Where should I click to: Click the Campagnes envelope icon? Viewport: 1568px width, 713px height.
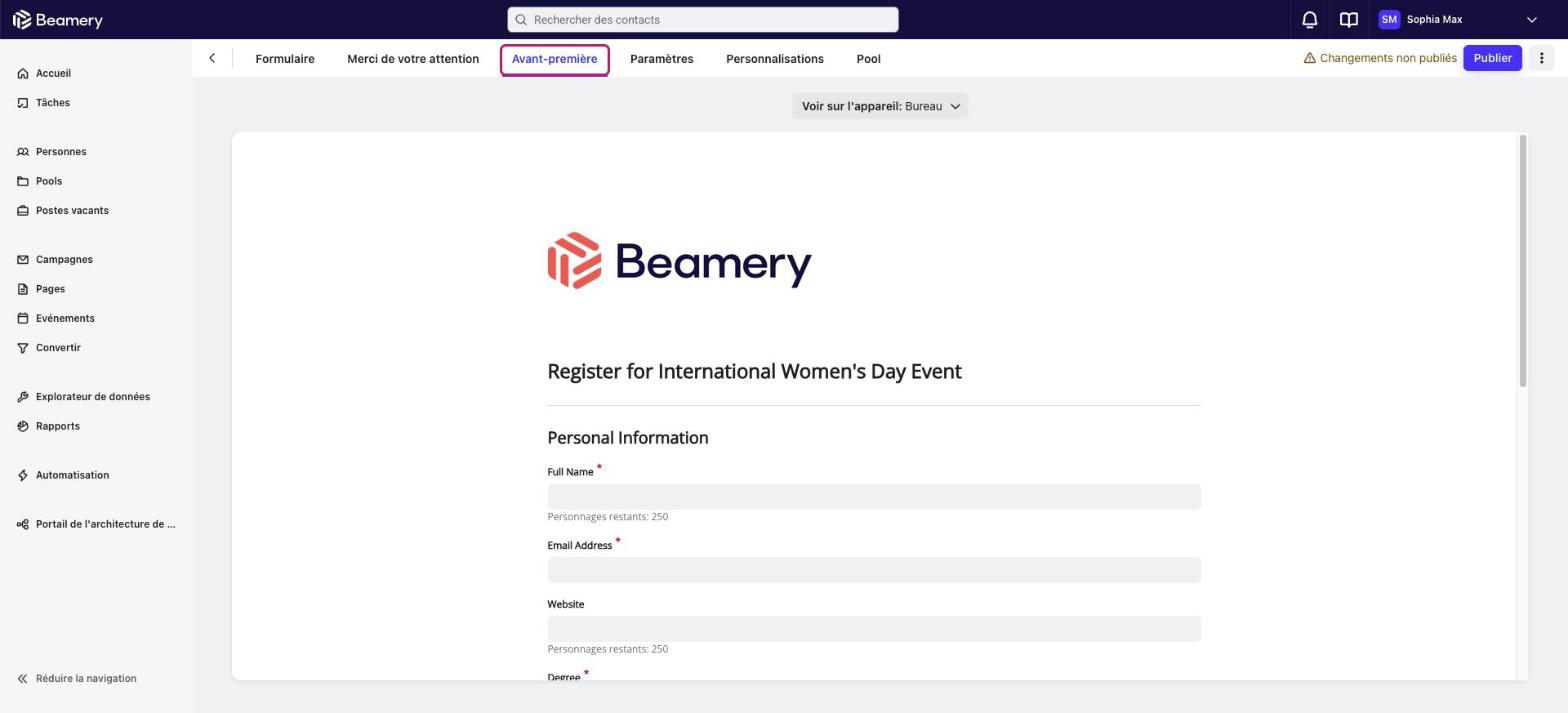[x=23, y=260]
